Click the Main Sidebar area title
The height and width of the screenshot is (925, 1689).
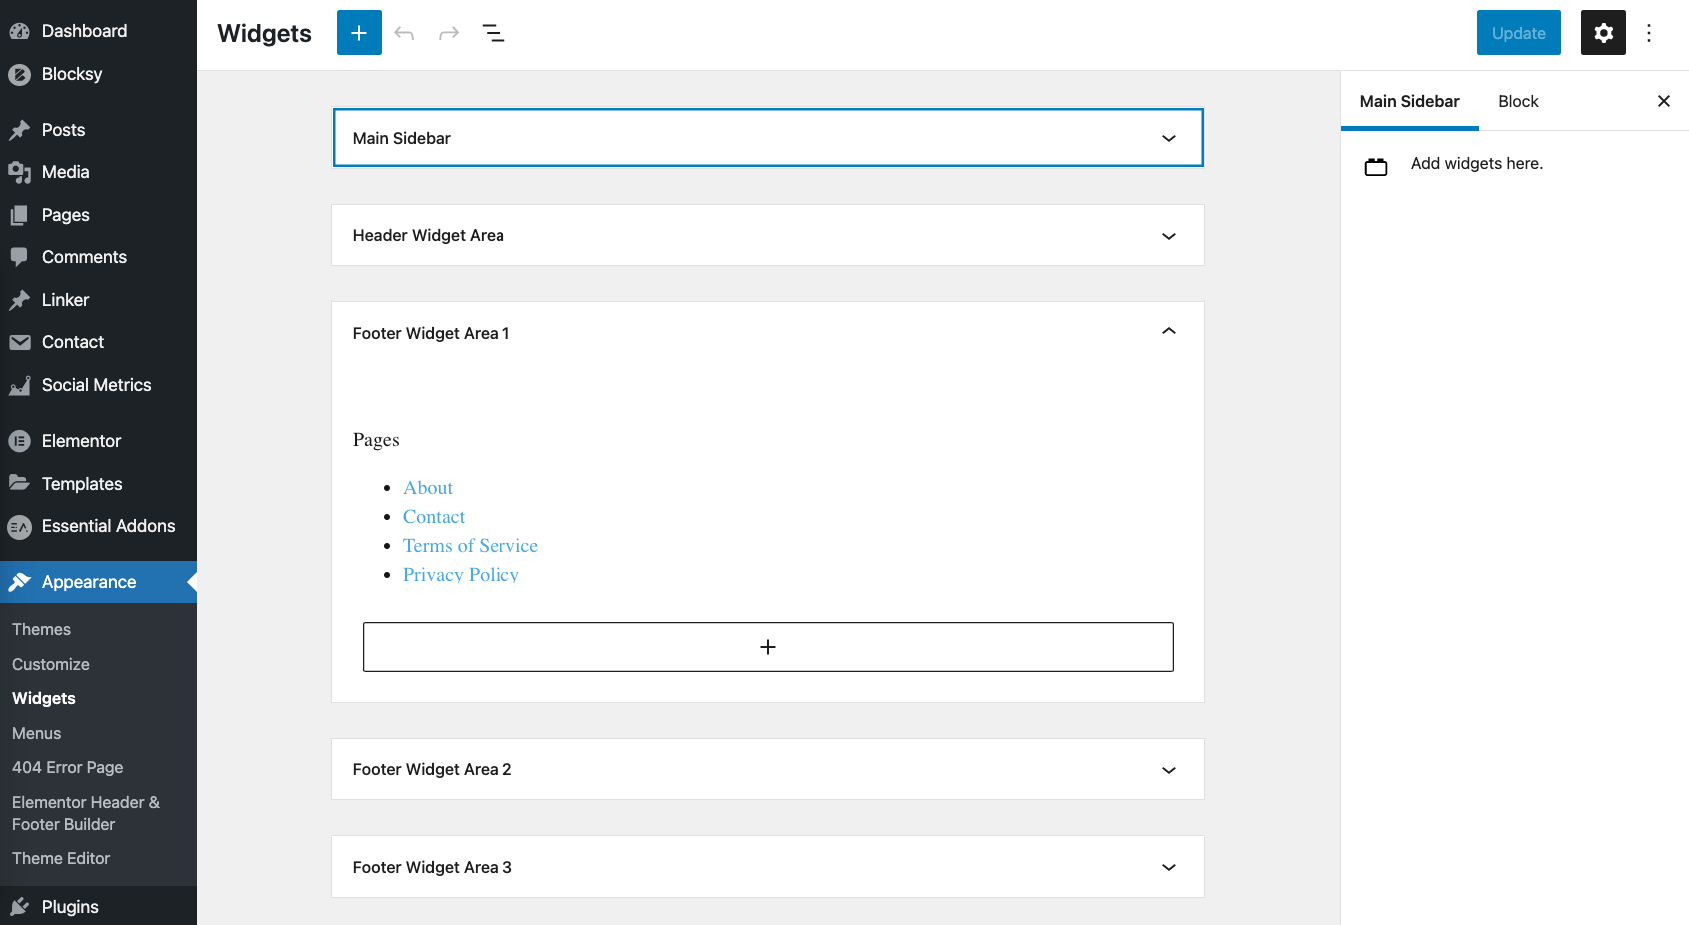402,138
